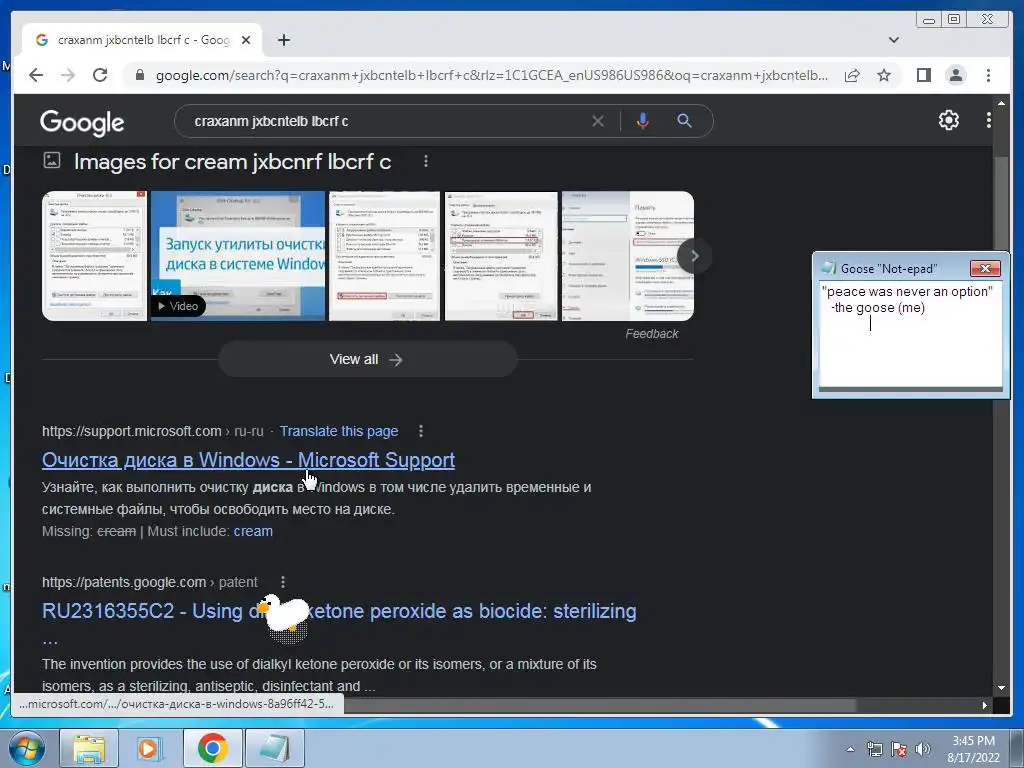Click the Images for cream heading
This screenshot has height=768, width=1024.
pos(232,161)
